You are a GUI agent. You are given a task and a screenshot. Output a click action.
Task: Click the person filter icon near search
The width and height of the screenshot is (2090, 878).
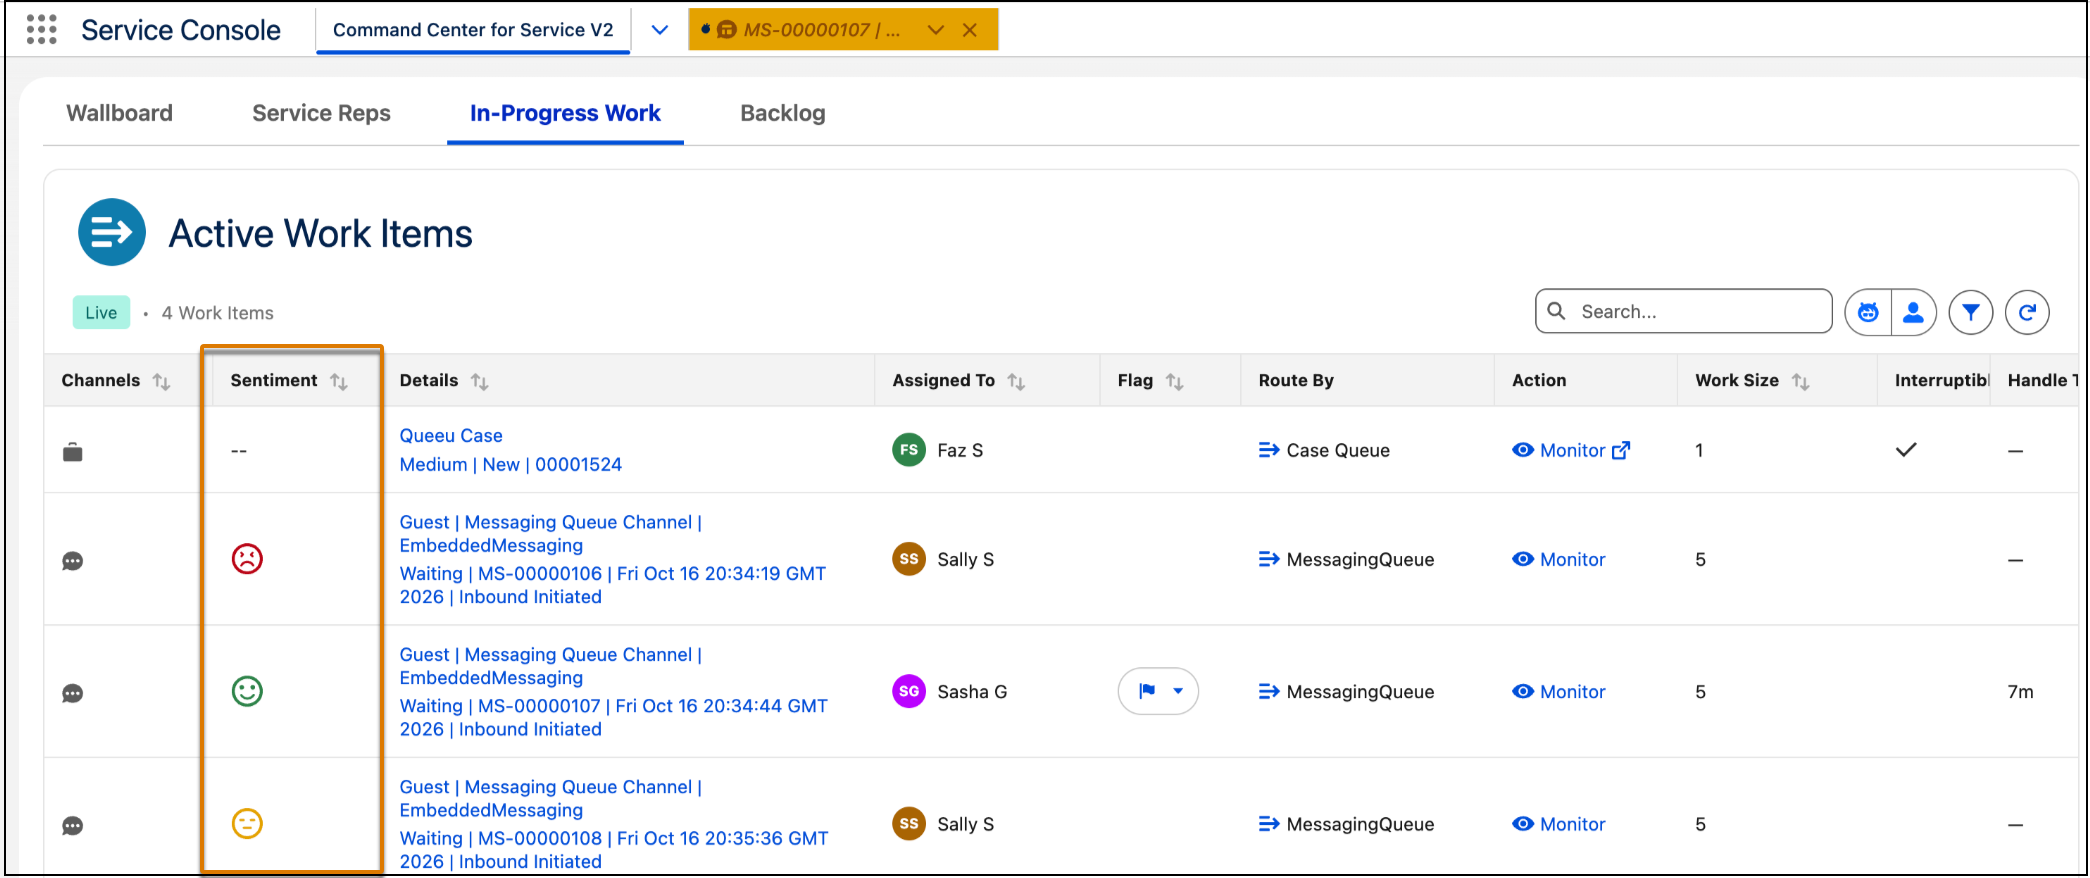click(x=1913, y=312)
